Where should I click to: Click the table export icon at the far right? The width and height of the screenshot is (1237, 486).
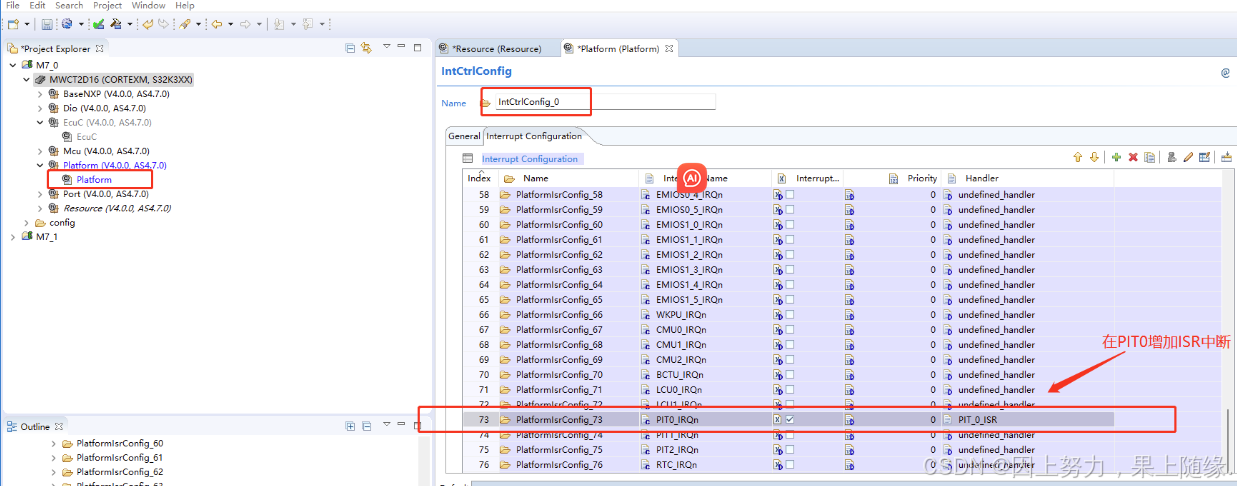(1226, 157)
